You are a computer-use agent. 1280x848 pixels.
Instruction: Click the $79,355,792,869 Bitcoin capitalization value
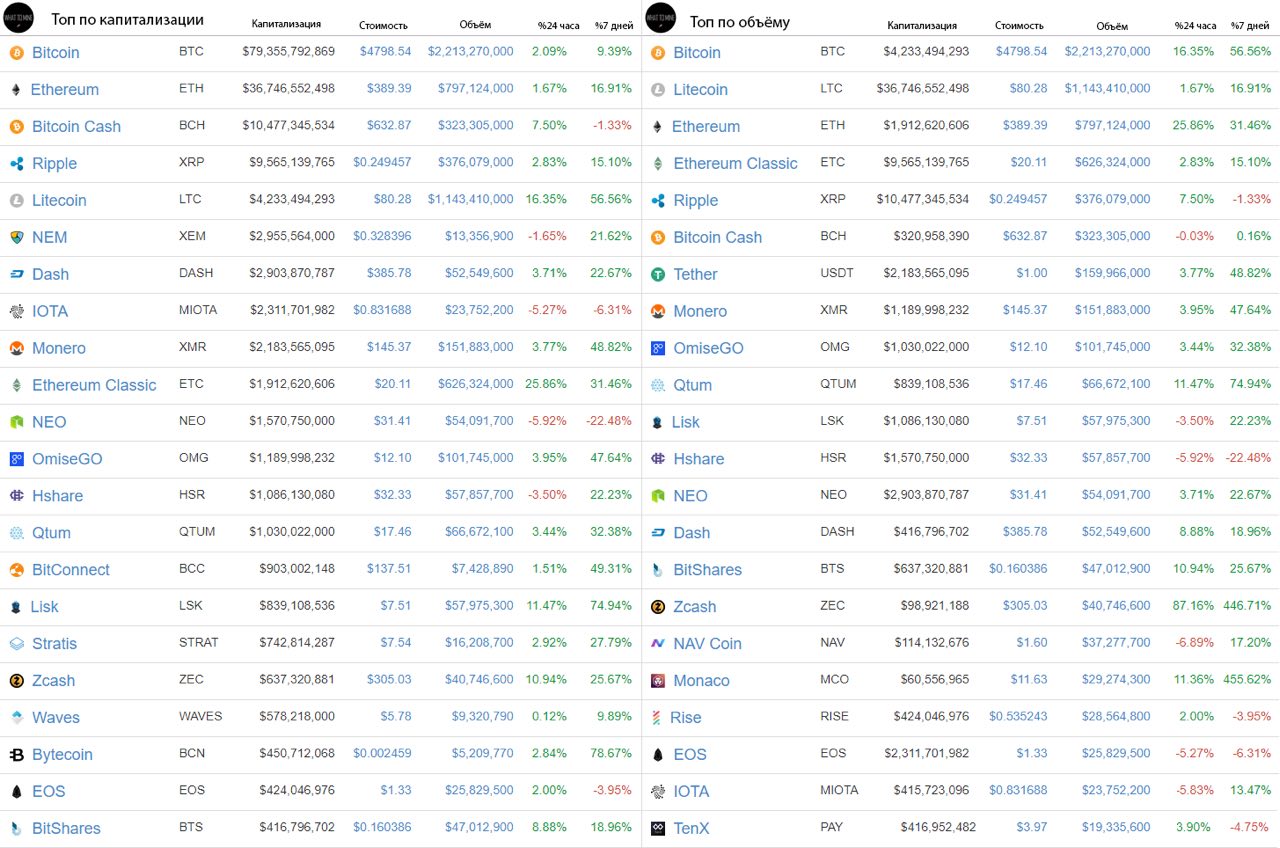pos(288,51)
